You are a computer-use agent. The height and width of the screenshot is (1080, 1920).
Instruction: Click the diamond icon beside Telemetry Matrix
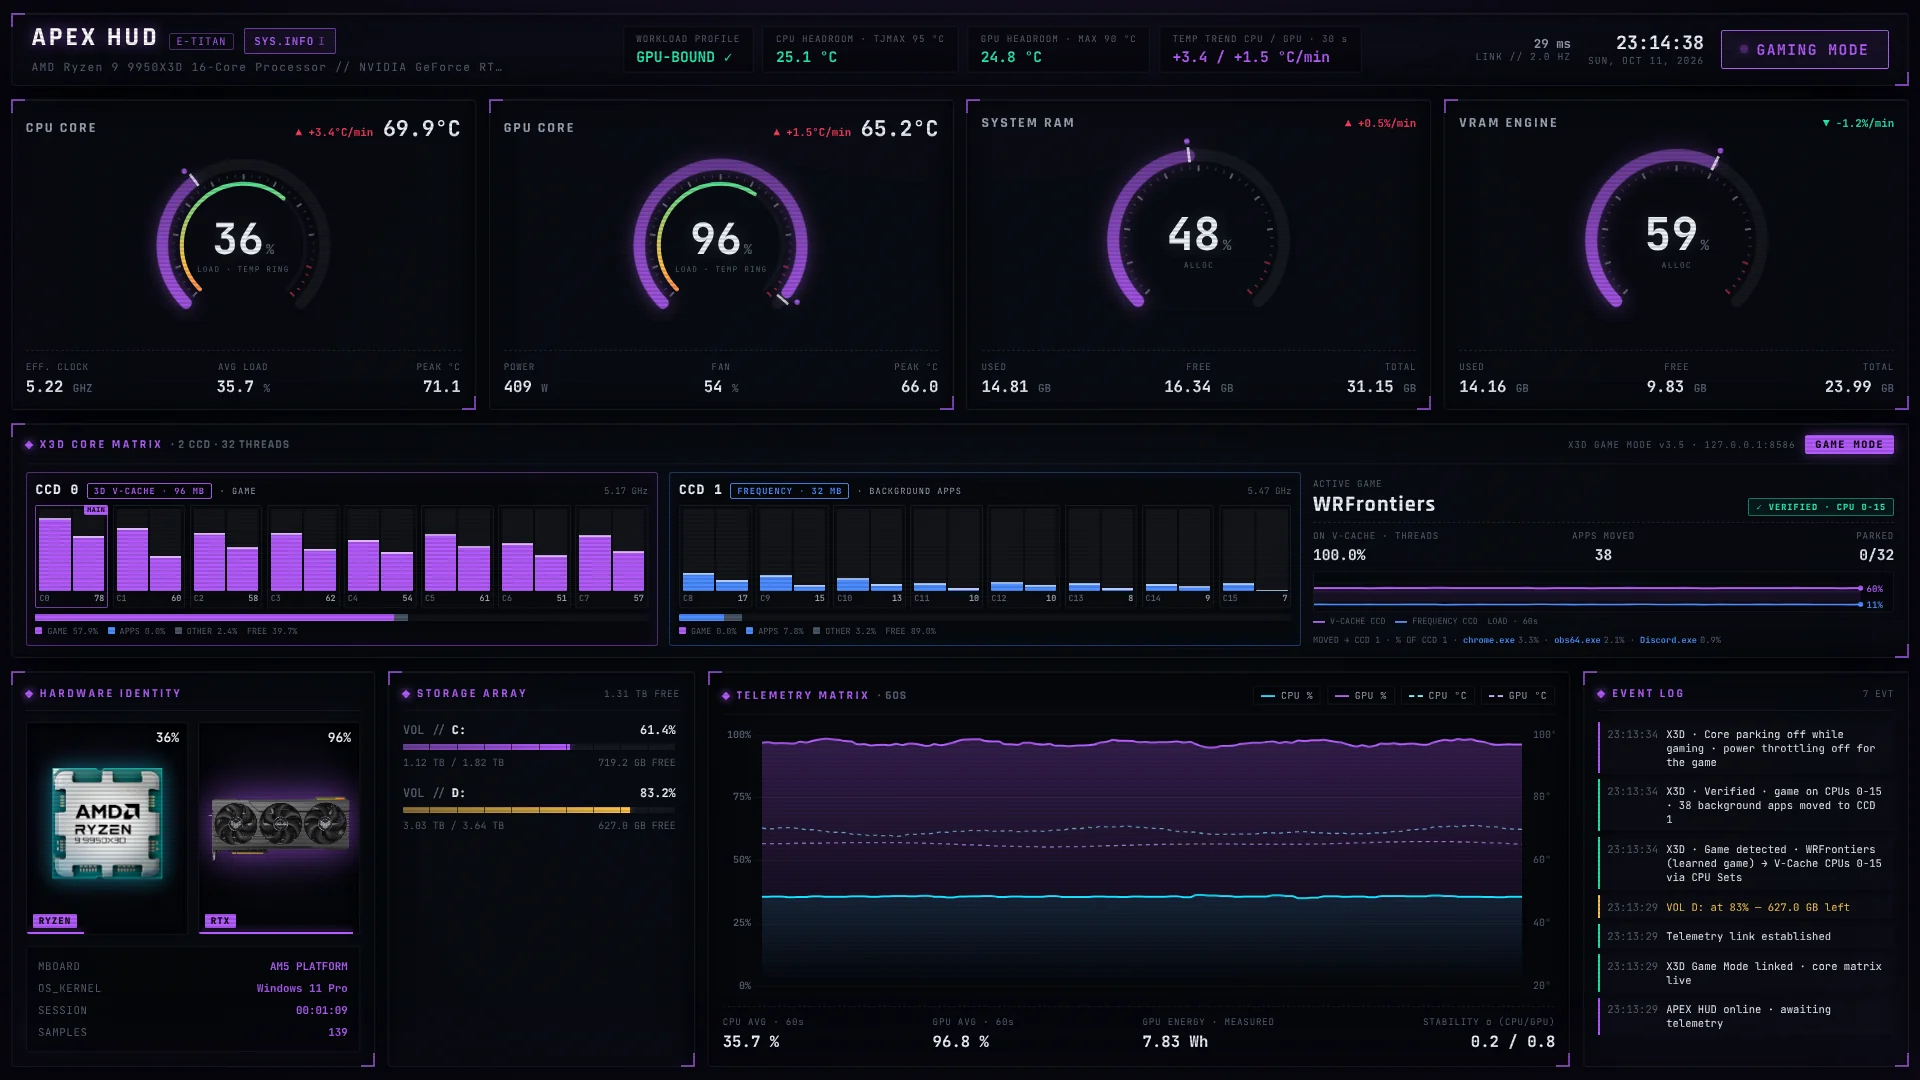[x=726, y=696]
